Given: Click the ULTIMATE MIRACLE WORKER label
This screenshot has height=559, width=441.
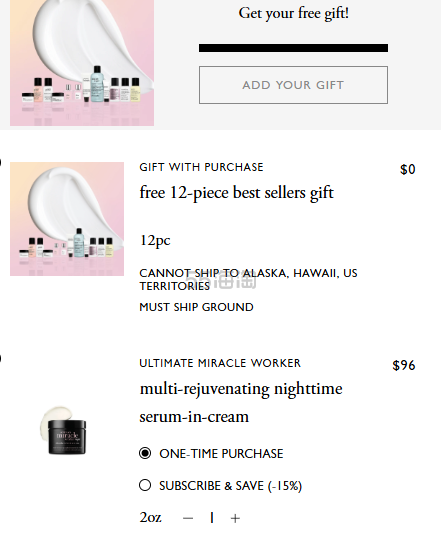Looking at the screenshot, I should (220, 363).
